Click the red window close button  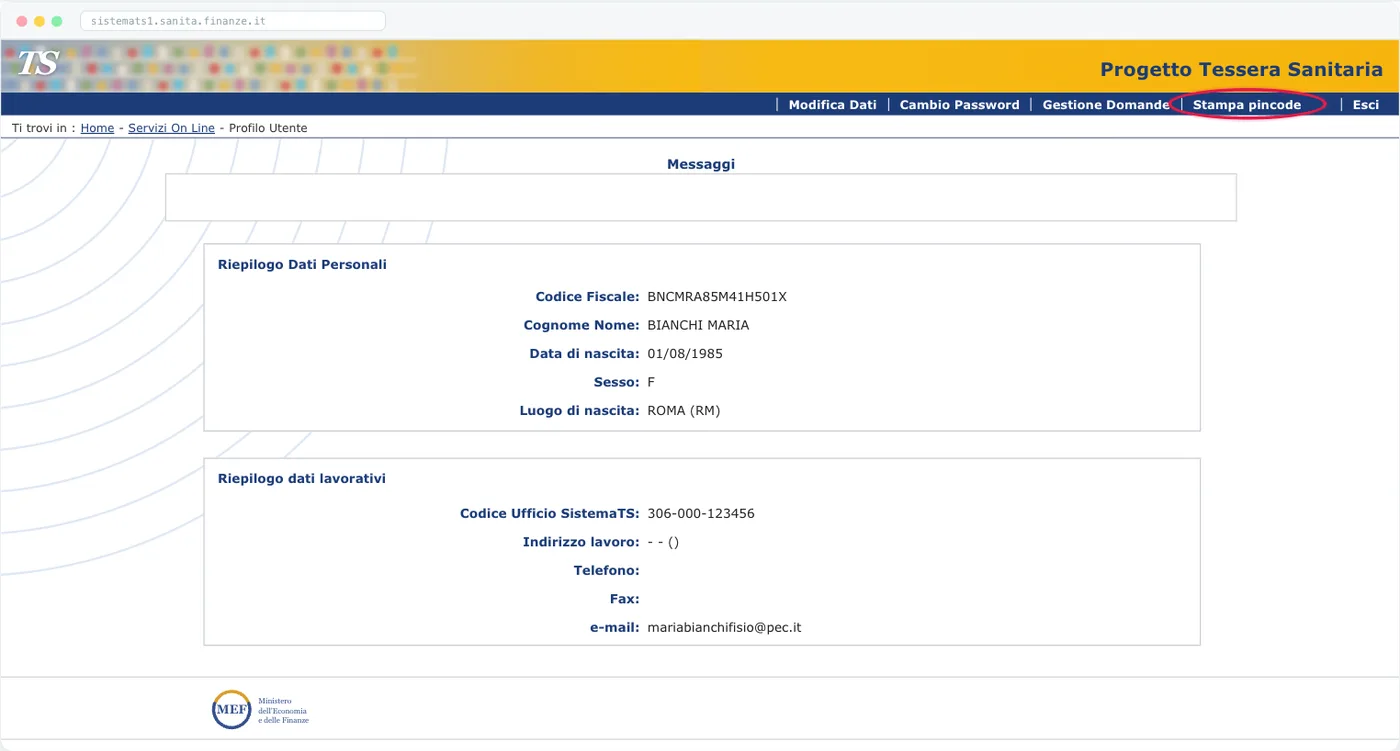[x=22, y=21]
